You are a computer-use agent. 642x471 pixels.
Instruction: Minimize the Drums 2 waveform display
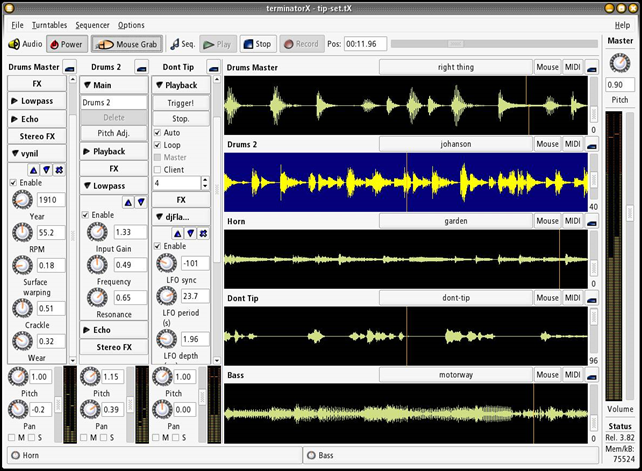click(593, 143)
